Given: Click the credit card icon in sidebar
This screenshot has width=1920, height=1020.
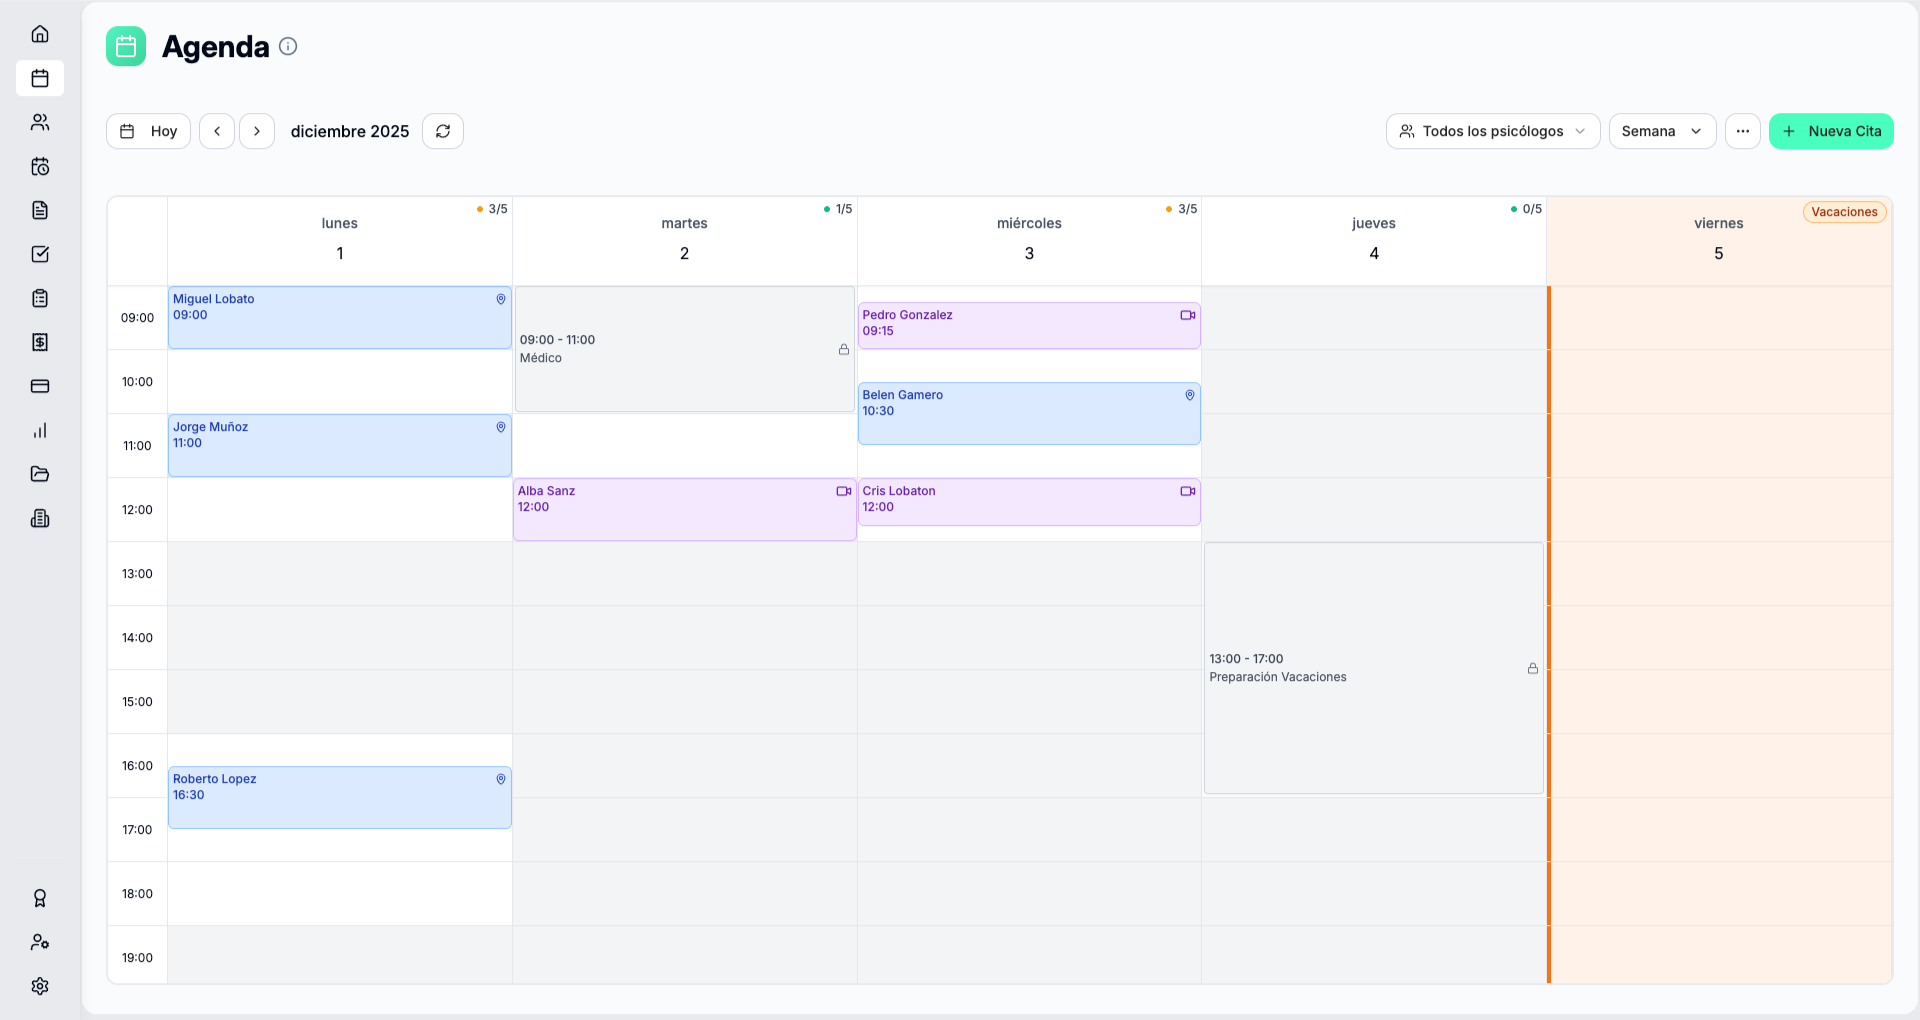Looking at the screenshot, I should click(x=40, y=386).
